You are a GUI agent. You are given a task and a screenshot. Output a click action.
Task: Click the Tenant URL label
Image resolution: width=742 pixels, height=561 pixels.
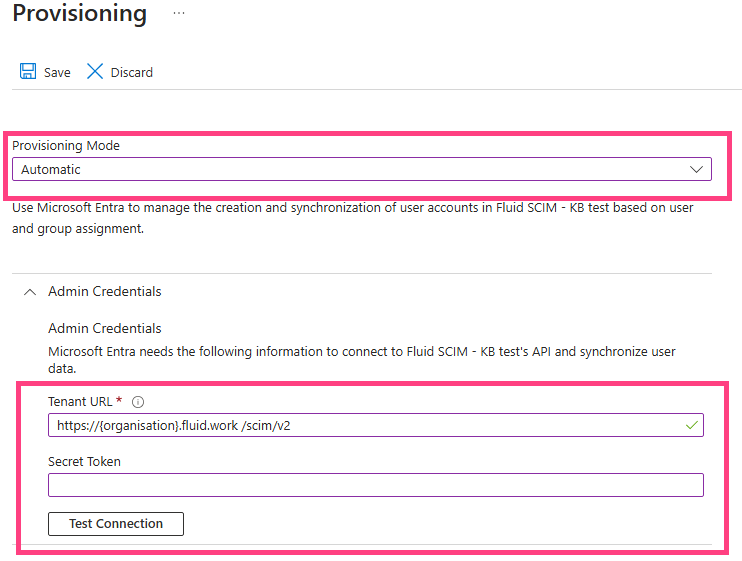coord(80,402)
